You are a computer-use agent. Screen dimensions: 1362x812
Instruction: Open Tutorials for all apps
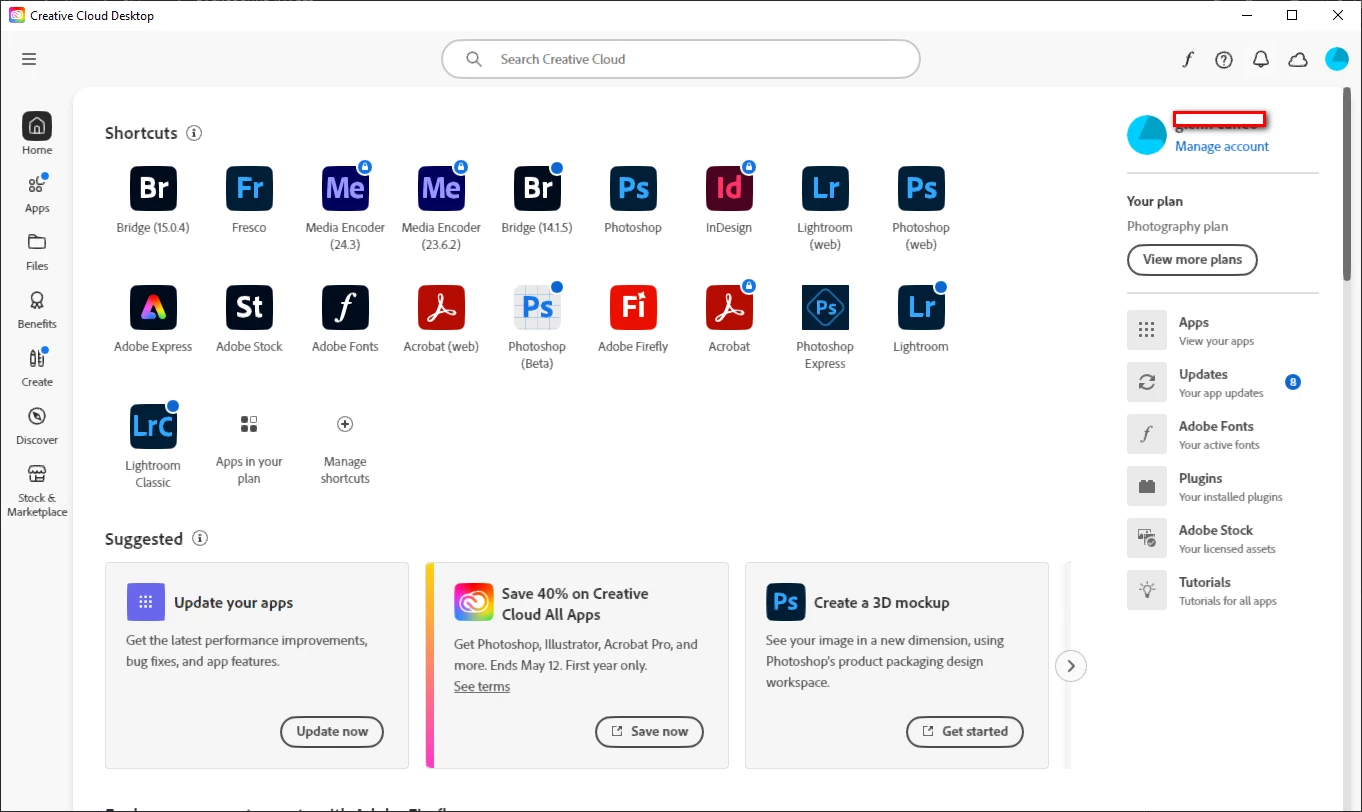tap(1222, 591)
